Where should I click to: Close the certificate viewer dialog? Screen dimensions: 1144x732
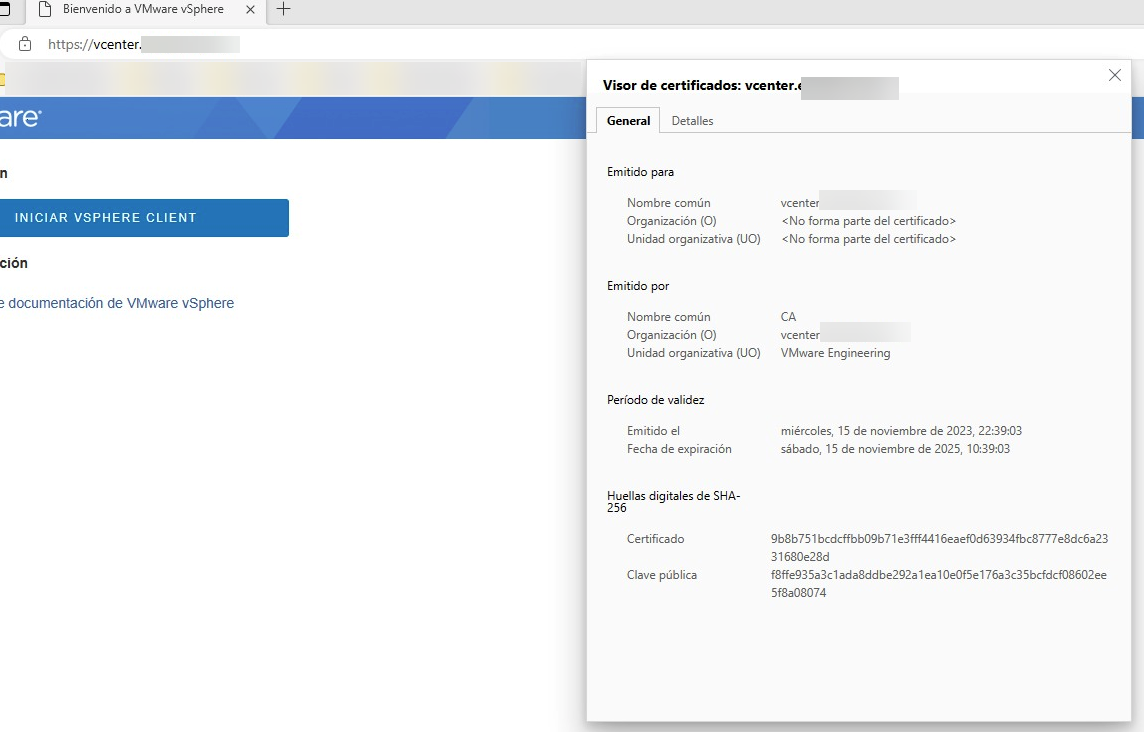(1114, 75)
